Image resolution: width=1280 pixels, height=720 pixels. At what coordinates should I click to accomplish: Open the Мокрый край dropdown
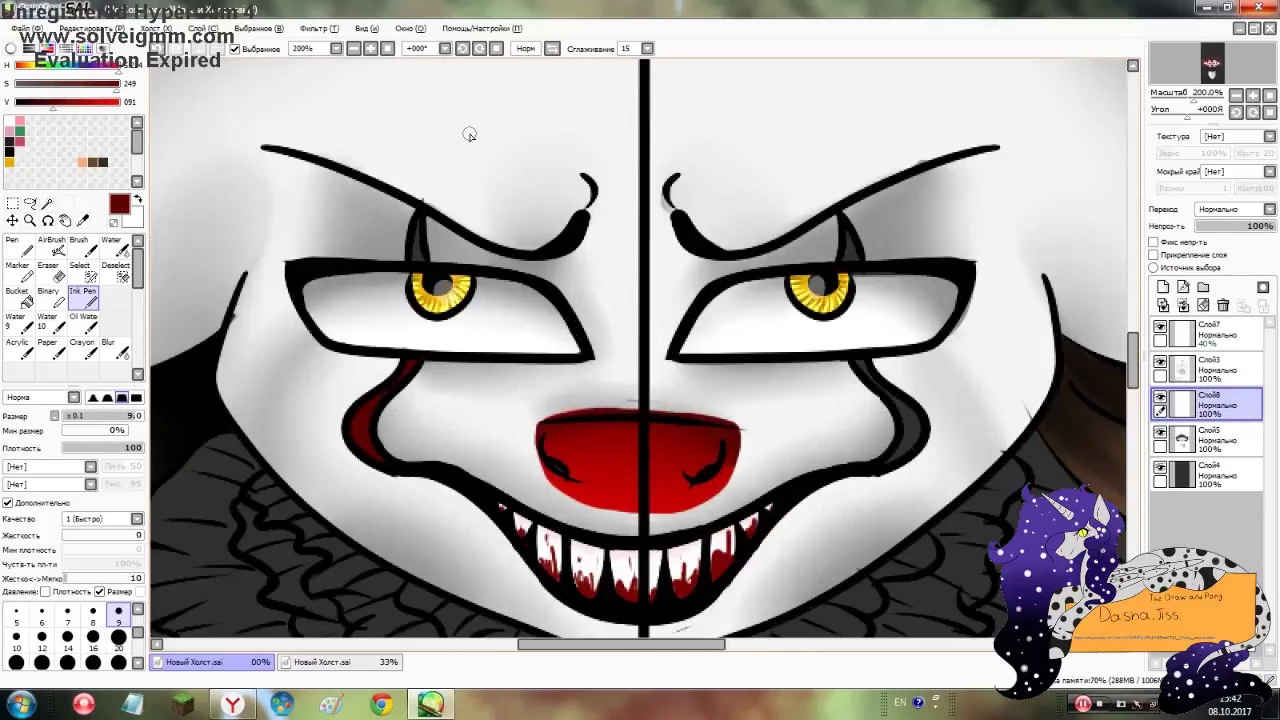pyautogui.click(x=1238, y=171)
